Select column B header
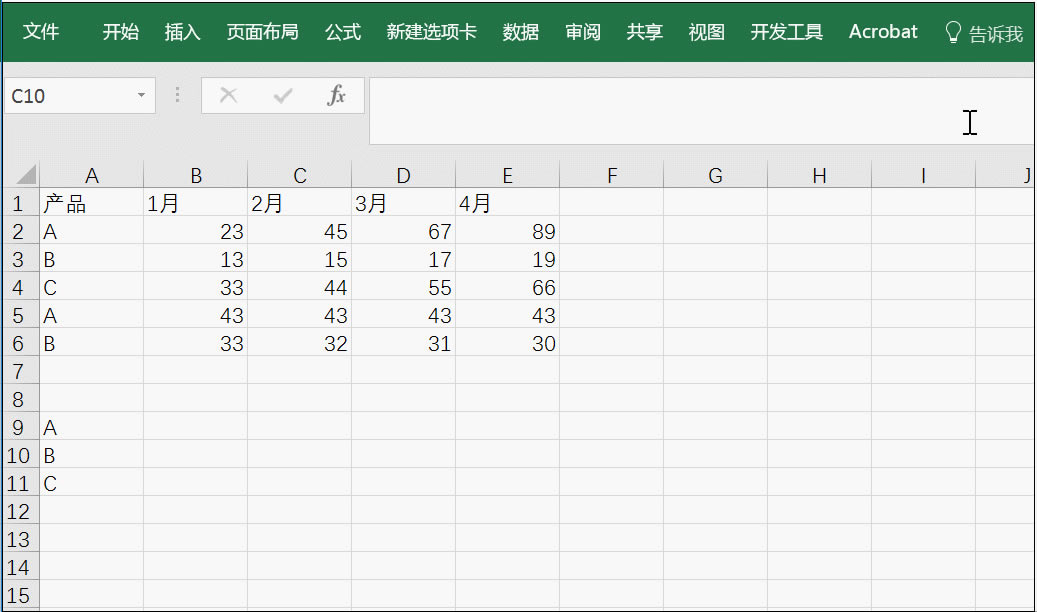This screenshot has width=1037, height=612. coord(195,175)
